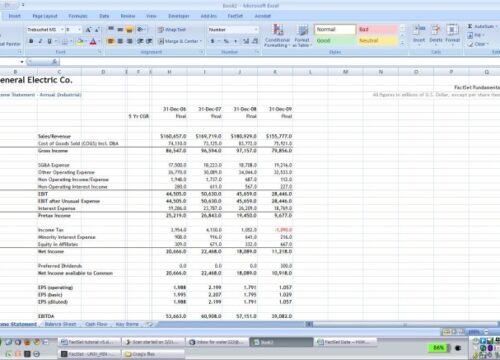Open the Formulas ribbon tab

78,16
